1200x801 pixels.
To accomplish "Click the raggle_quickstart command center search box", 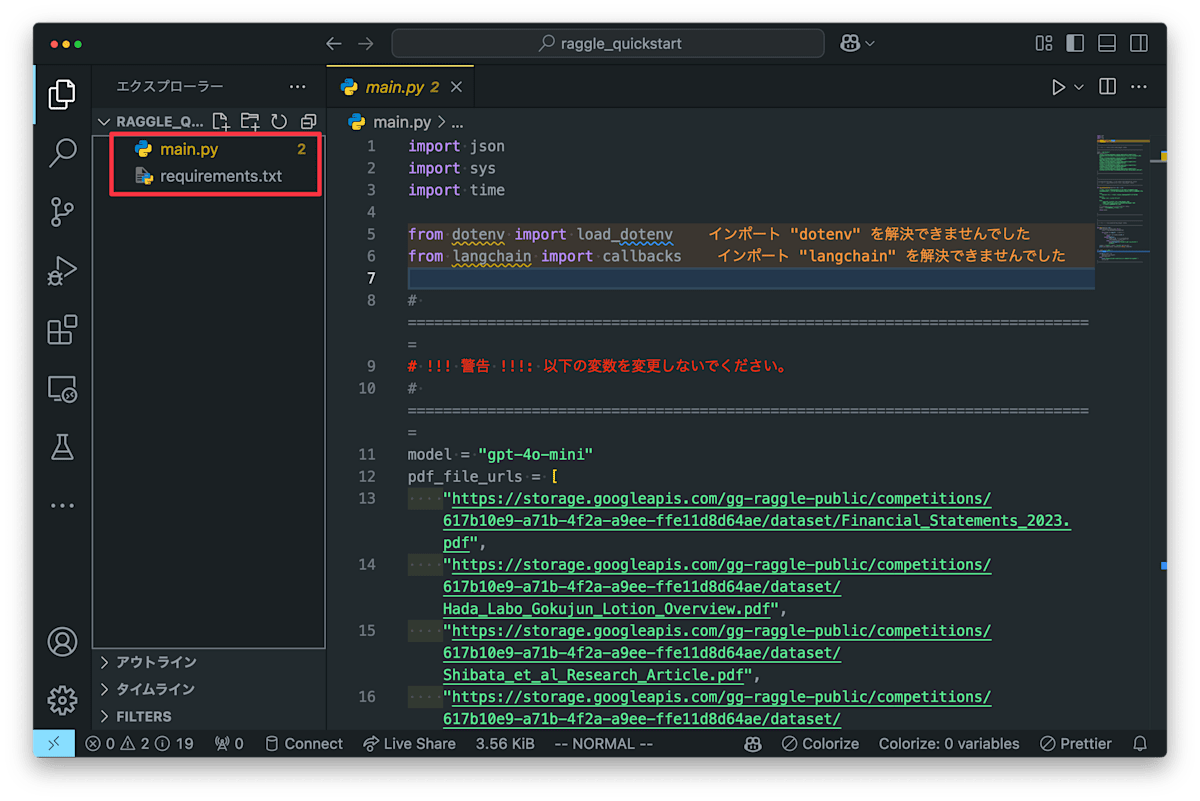I will (608, 44).
